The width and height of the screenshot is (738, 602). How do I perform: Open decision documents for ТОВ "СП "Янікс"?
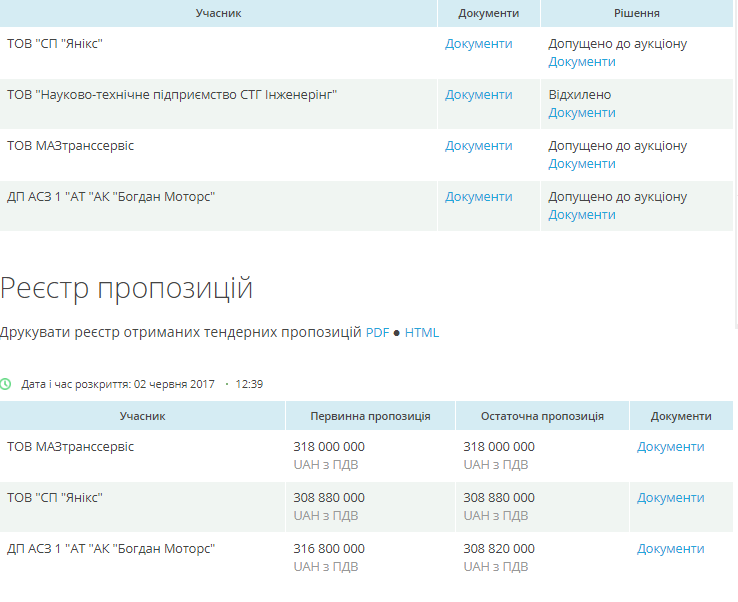pos(581,62)
